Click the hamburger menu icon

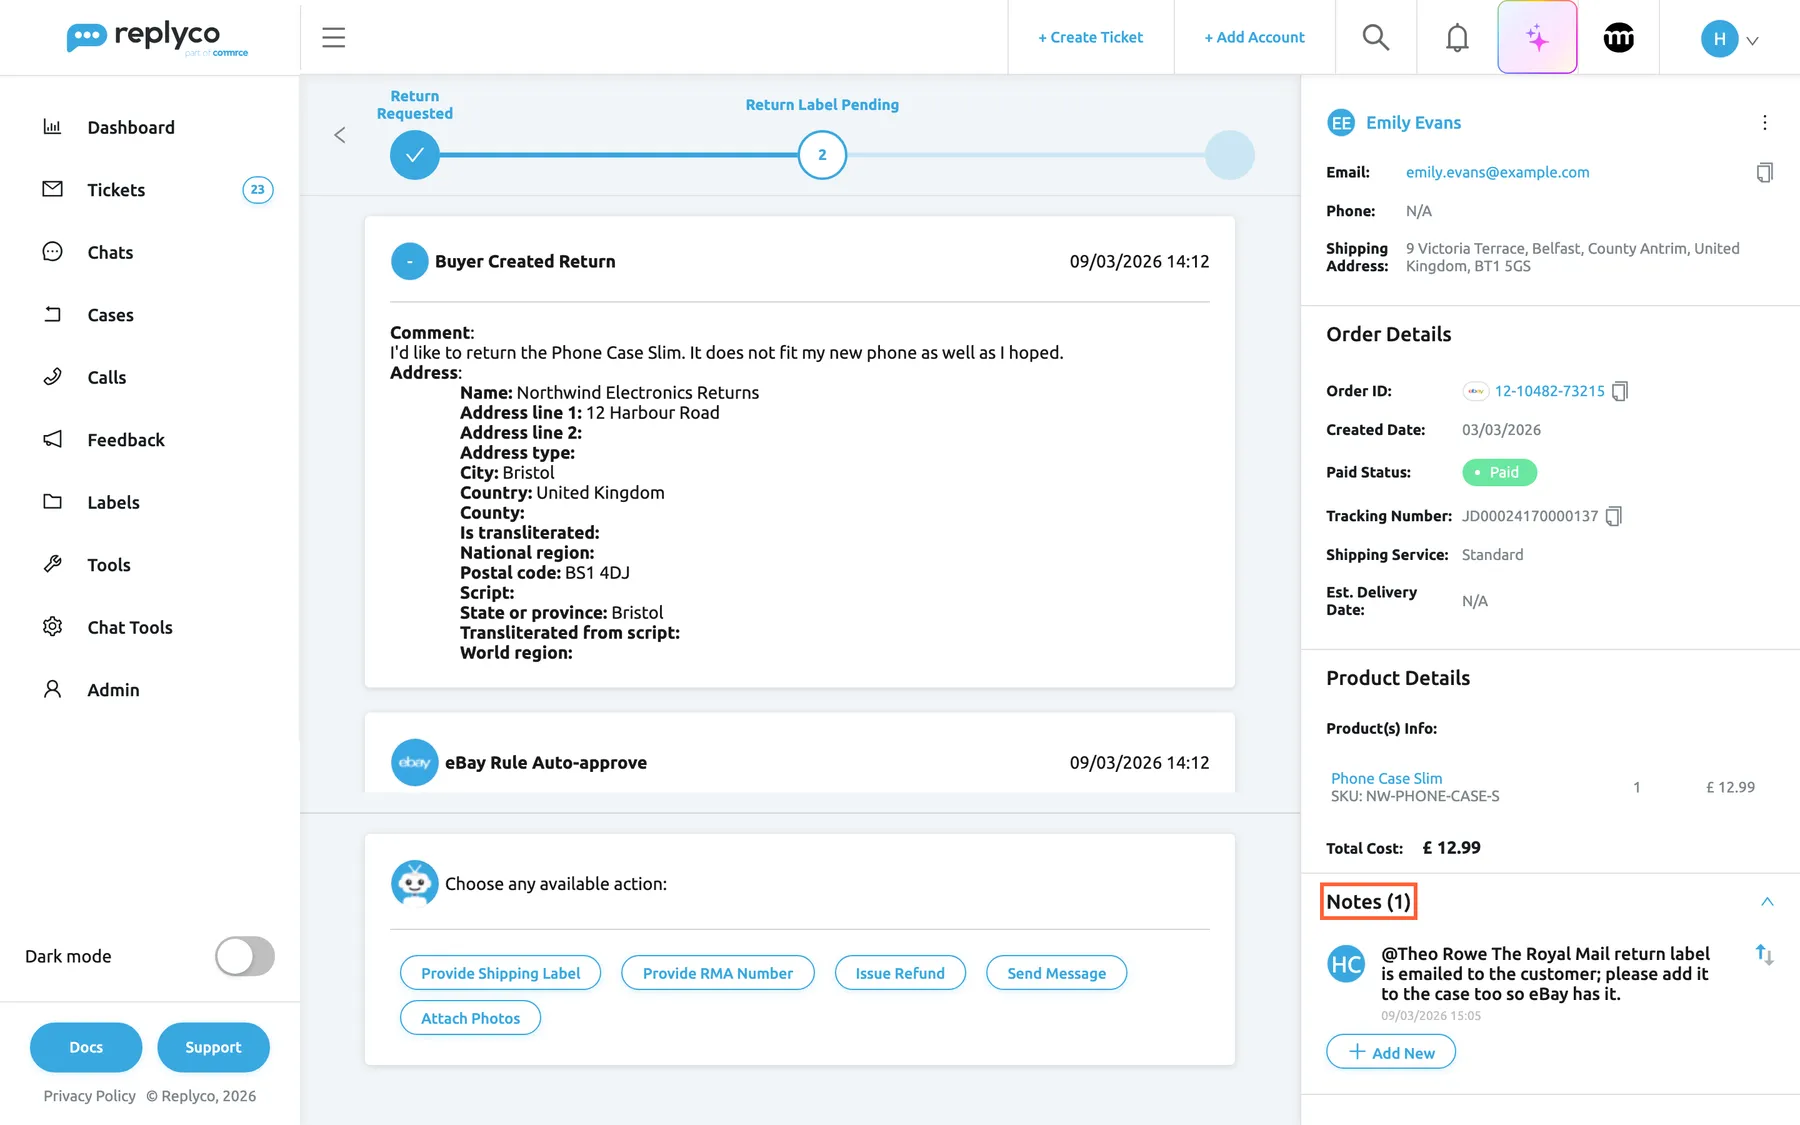[333, 37]
